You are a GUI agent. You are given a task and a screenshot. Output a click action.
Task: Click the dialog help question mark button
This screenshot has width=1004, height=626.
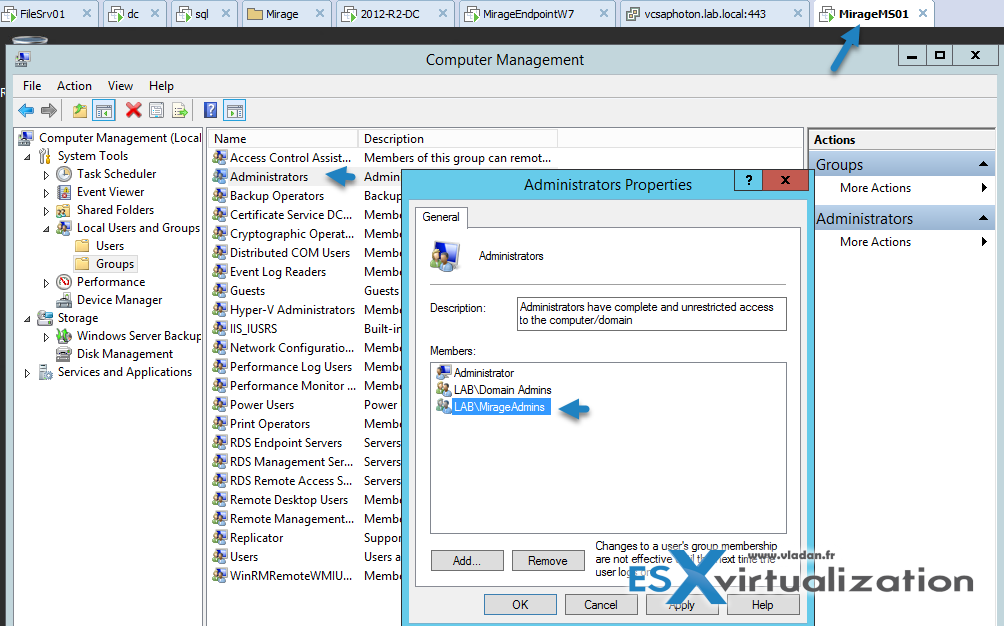pyautogui.click(x=749, y=181)
